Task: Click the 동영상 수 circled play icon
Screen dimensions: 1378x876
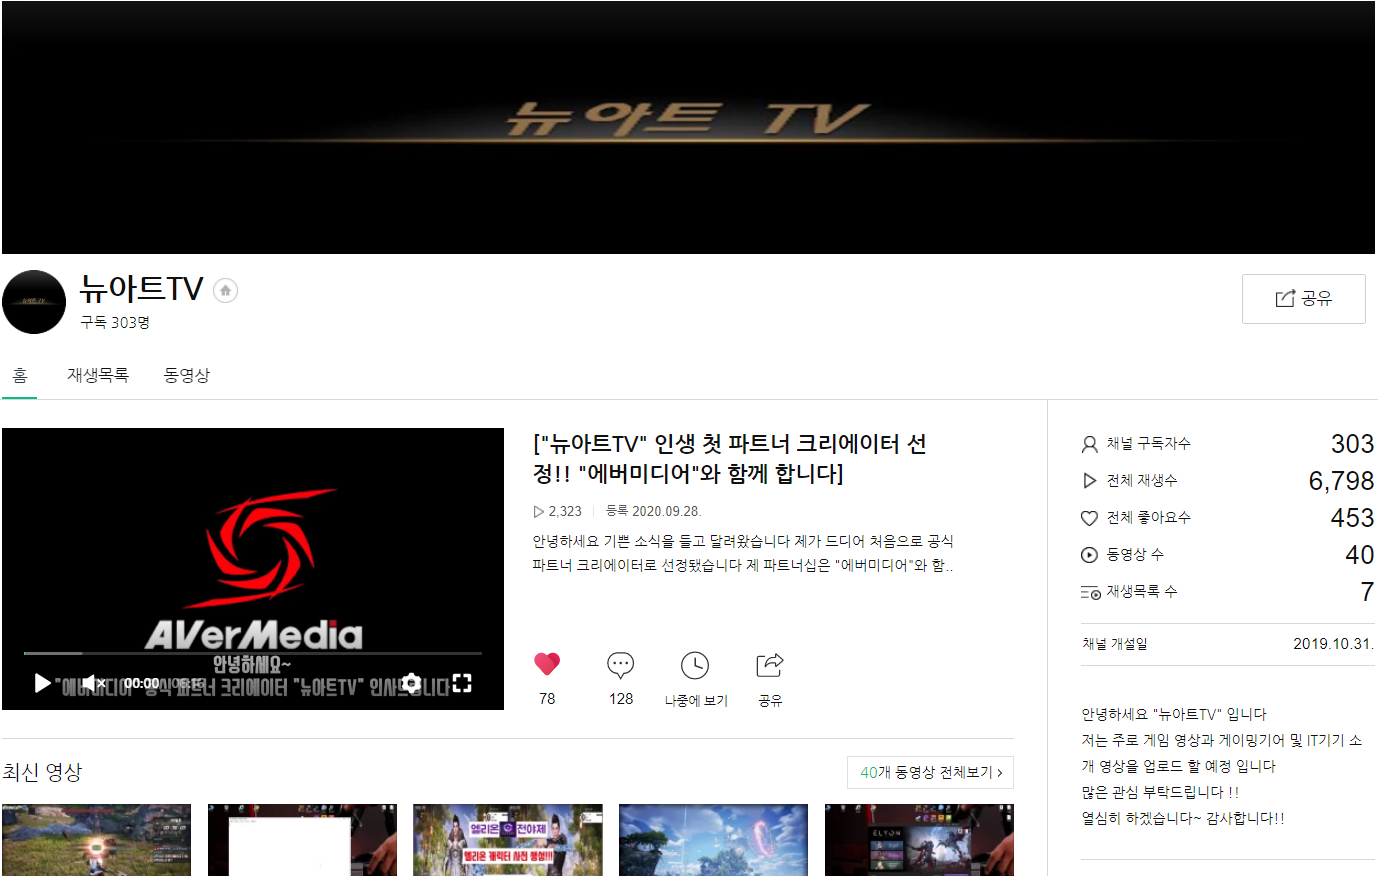Action: (x=1090, y=555)
